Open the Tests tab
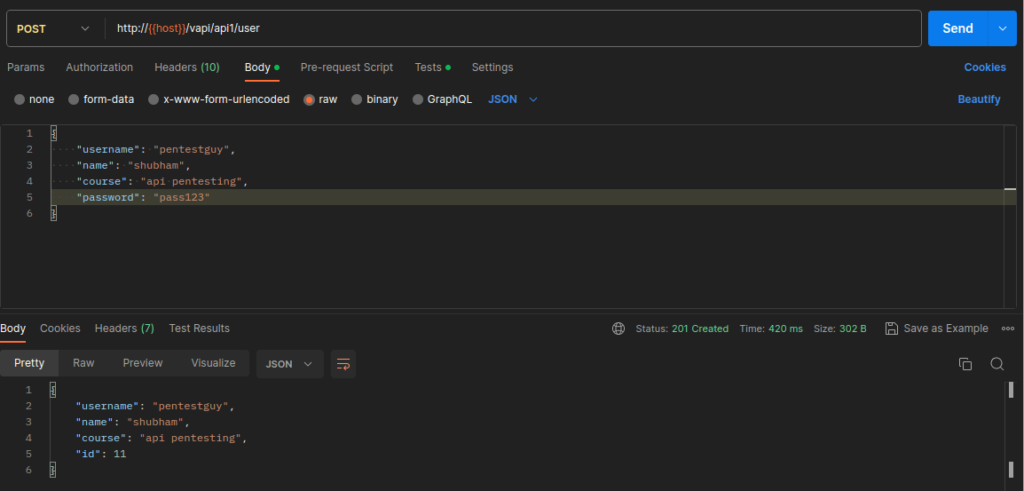1024x491 pixels. [x=432, y=67]
